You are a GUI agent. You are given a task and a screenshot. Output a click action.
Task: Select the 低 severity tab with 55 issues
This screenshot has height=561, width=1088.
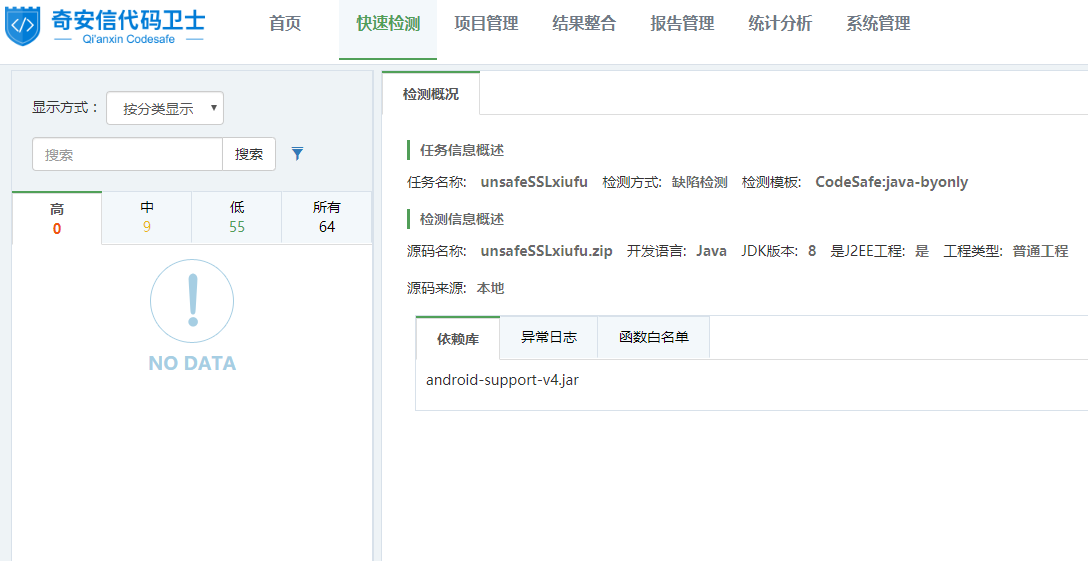[x=237, y=217]
